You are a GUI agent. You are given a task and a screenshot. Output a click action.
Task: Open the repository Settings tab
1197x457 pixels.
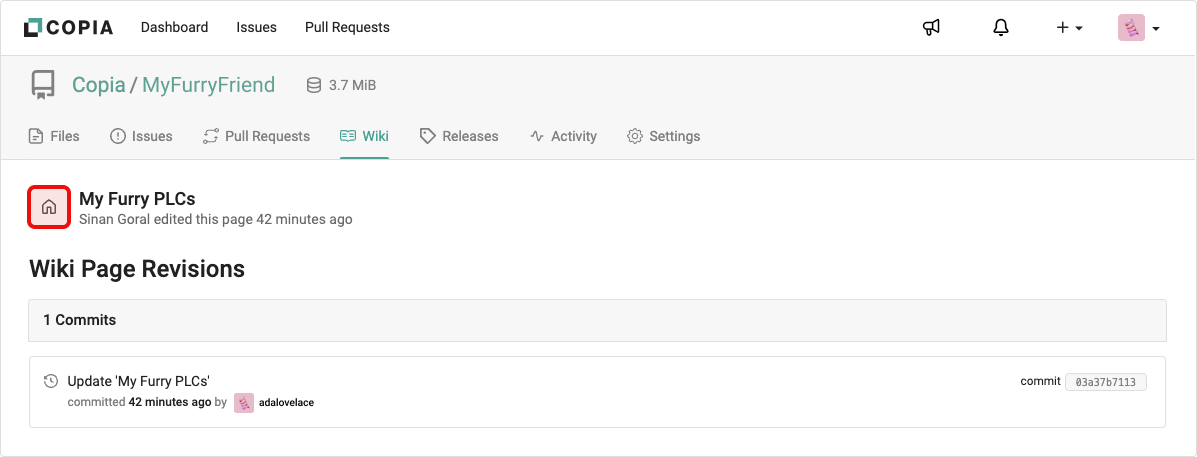pos(663,136)
